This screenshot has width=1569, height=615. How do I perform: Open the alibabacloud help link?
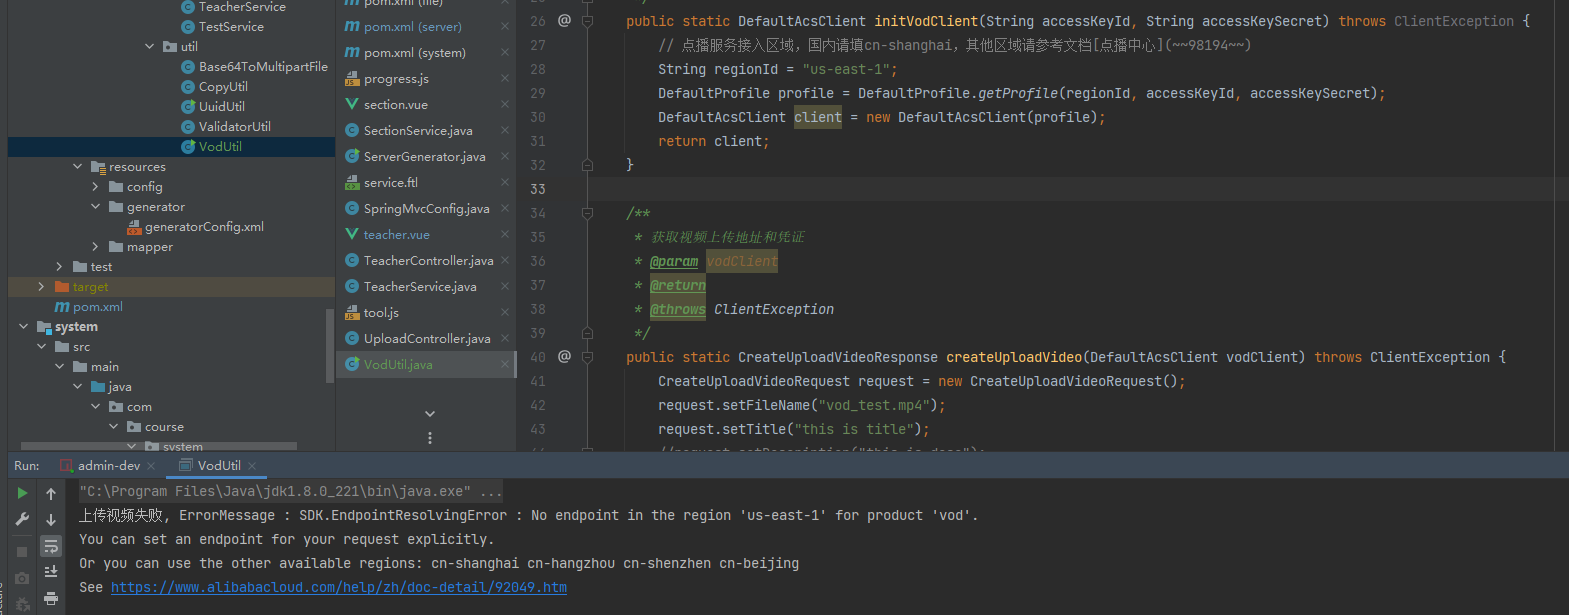pyautogui.click(x=338, y=588)
